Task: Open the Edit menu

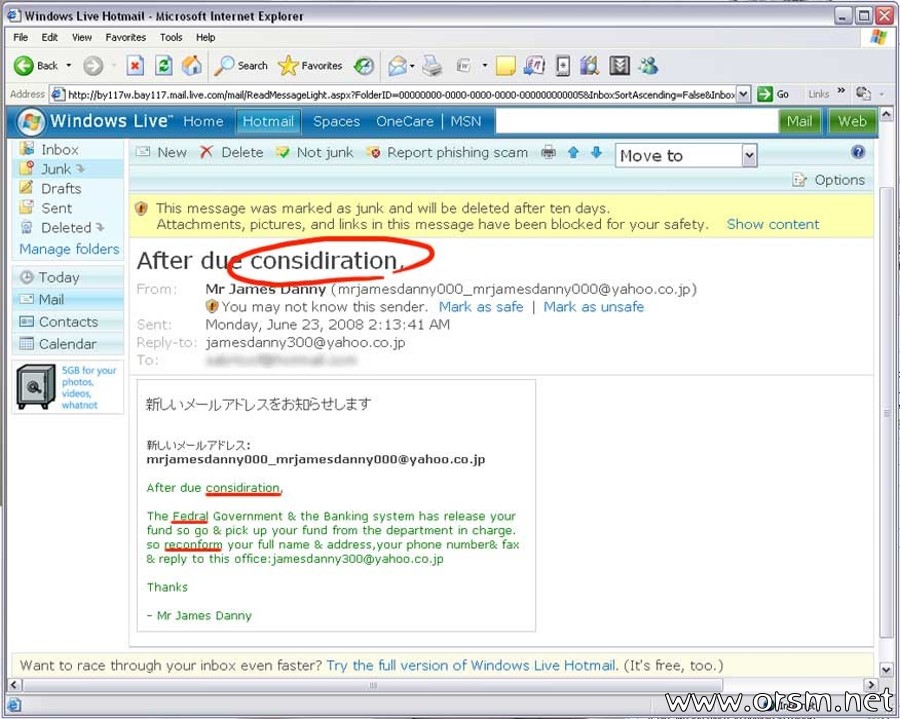Action: (49, 37)
